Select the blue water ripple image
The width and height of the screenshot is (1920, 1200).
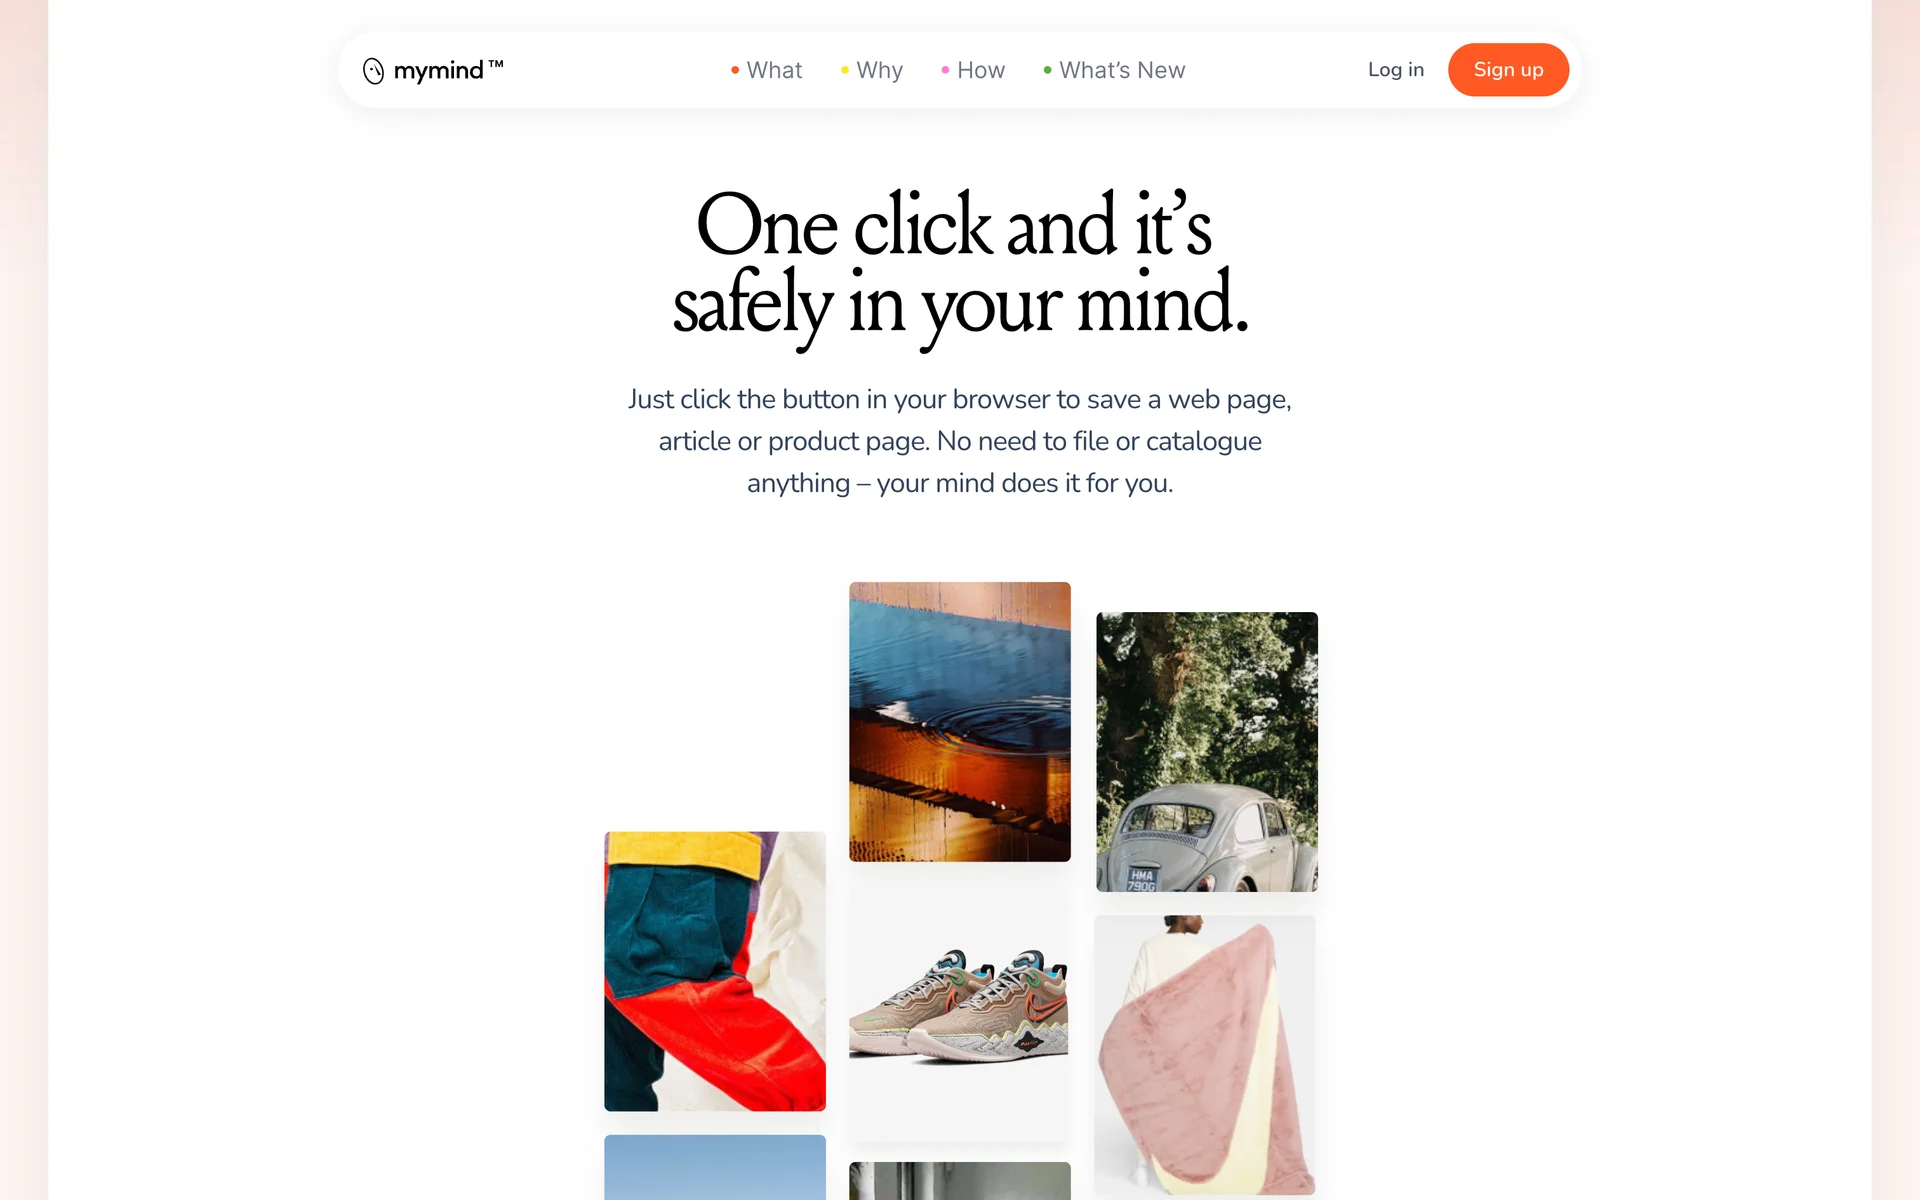[960, 721]
